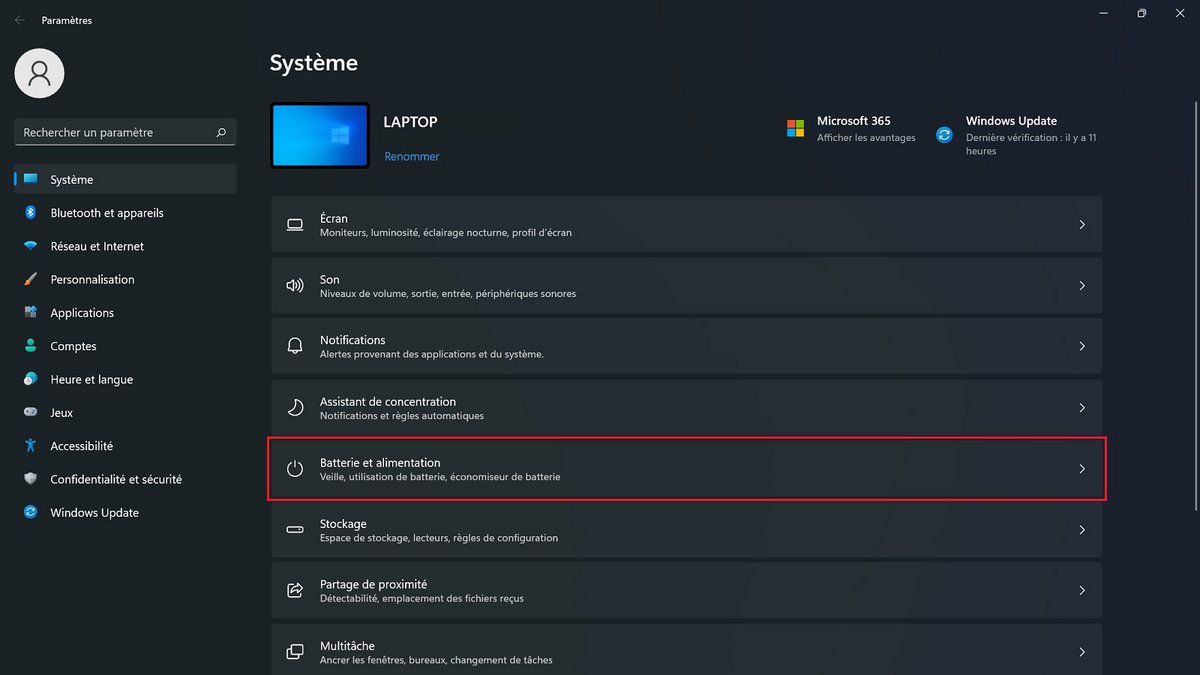
Task: Expand the Batterie et alimentation chevron
Action: click(x=1082, y=469)
